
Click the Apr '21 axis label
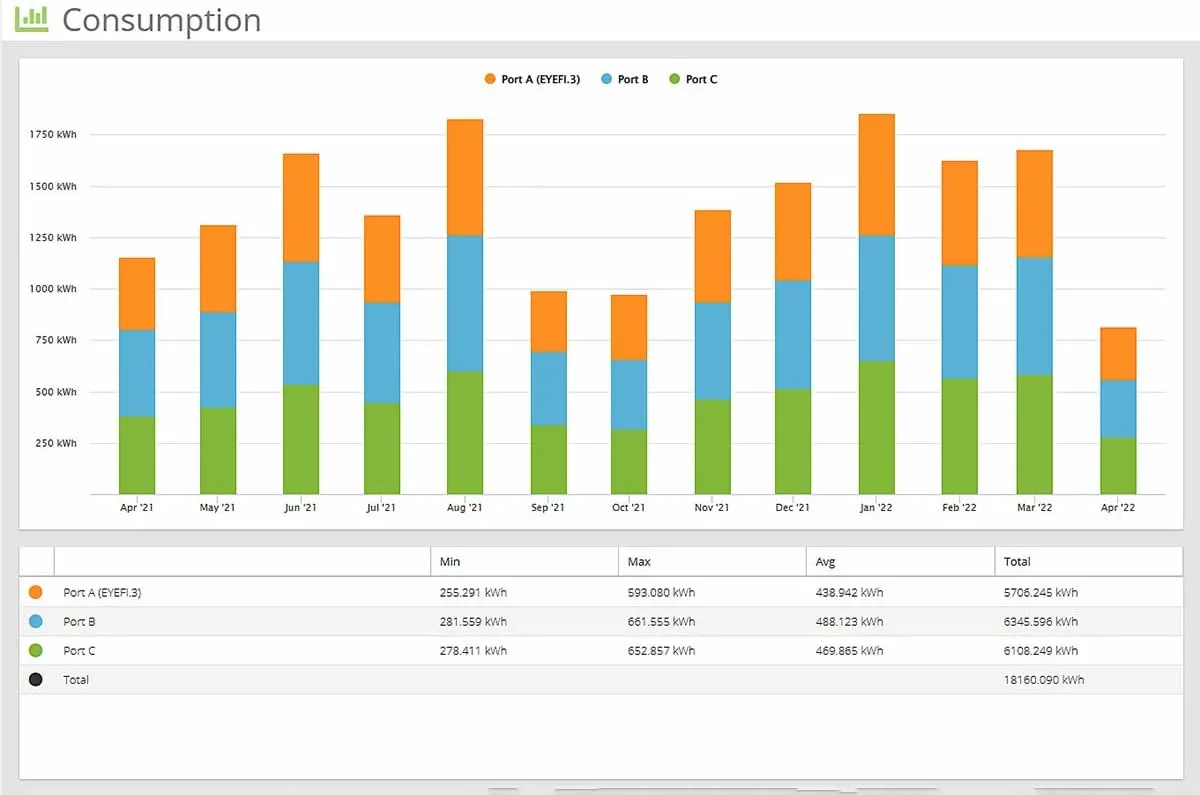click(136, 507)
